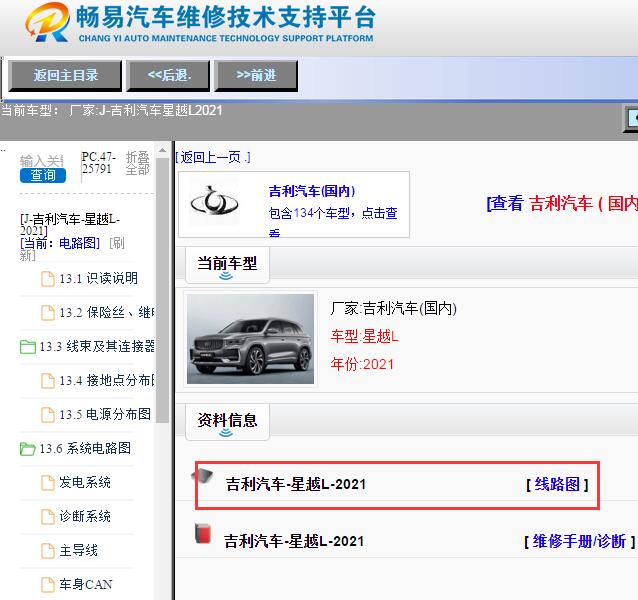Image resolution: width=638 pixels, height=600 pixels.
Task: Click the PC.47-25791 text in sidebar
Action: click(99, 163)
